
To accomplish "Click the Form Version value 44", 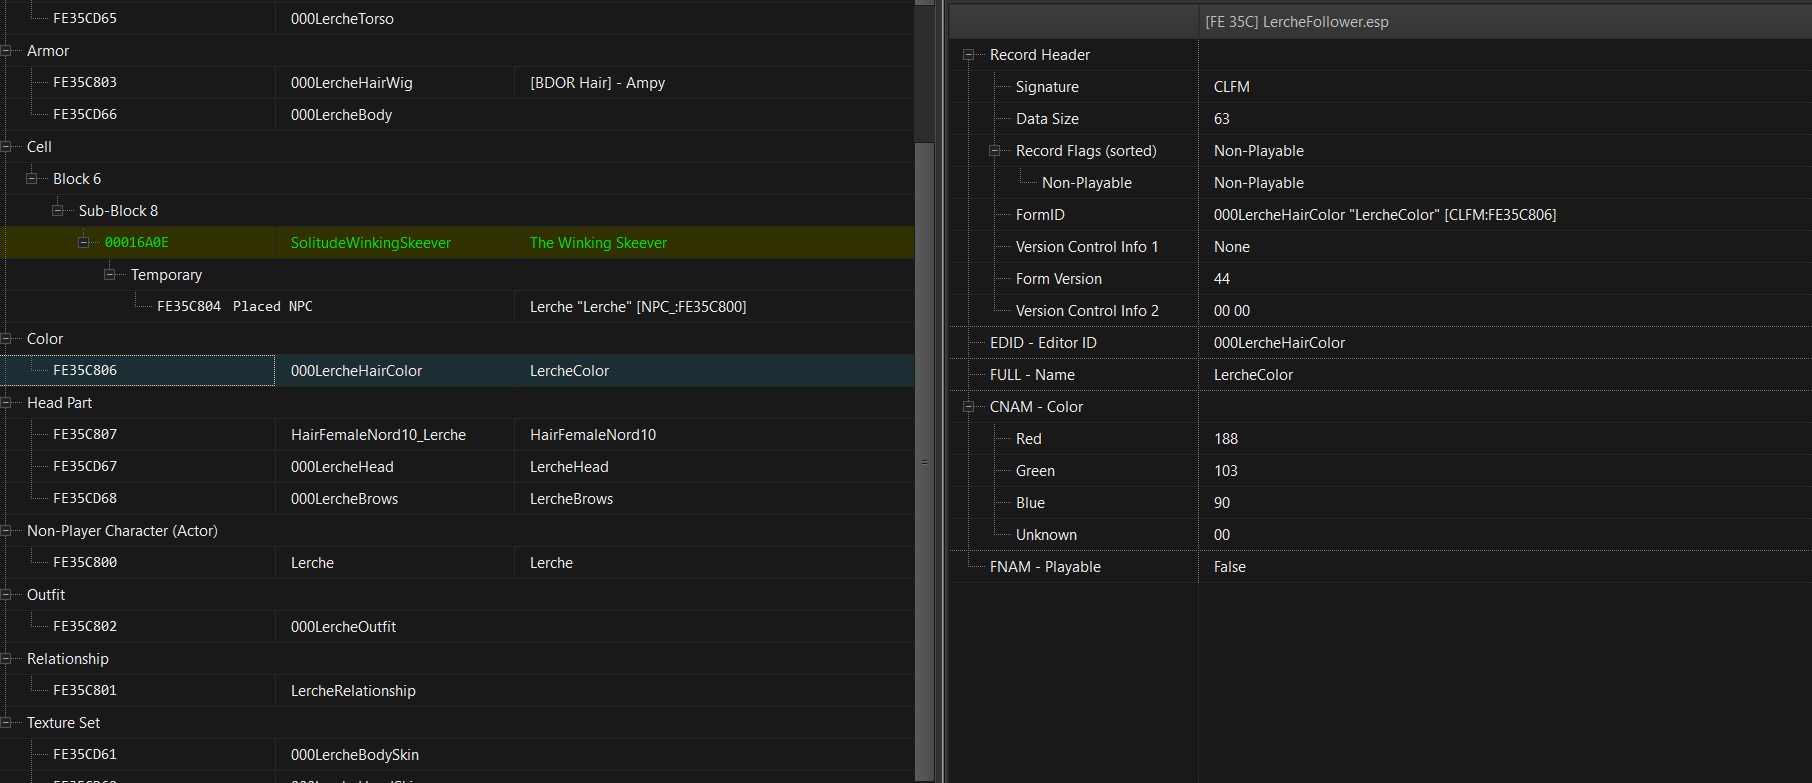I will (1222, 279).
